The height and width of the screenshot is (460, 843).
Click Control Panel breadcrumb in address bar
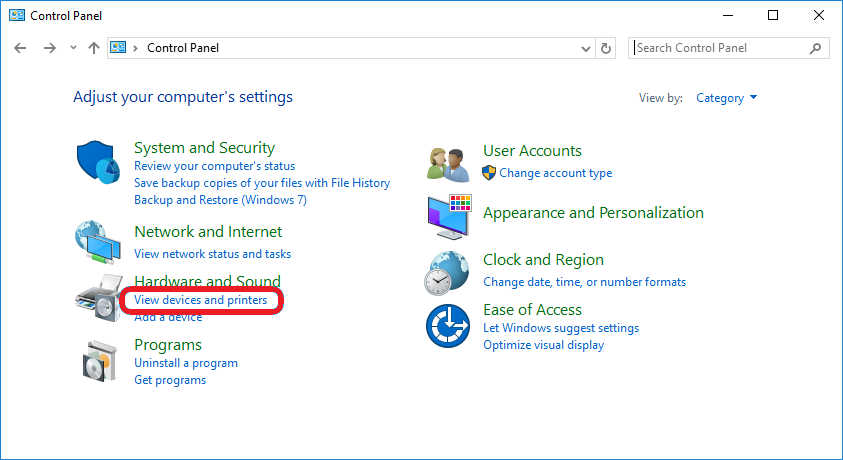(183, 48)
